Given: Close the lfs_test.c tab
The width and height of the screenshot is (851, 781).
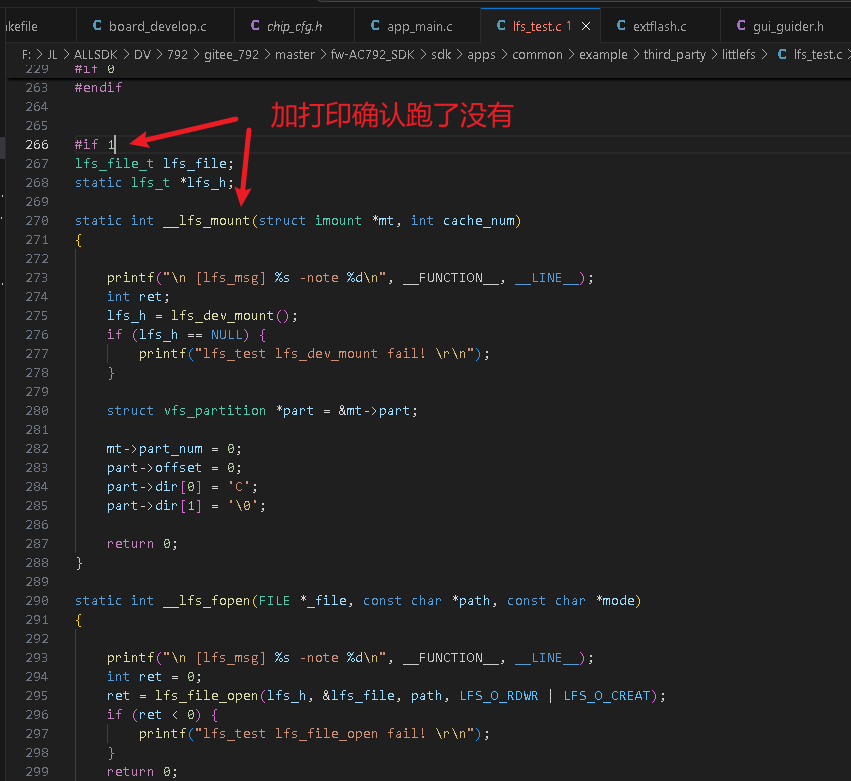Looking at the screenshot, I should (x=586, y=26).
